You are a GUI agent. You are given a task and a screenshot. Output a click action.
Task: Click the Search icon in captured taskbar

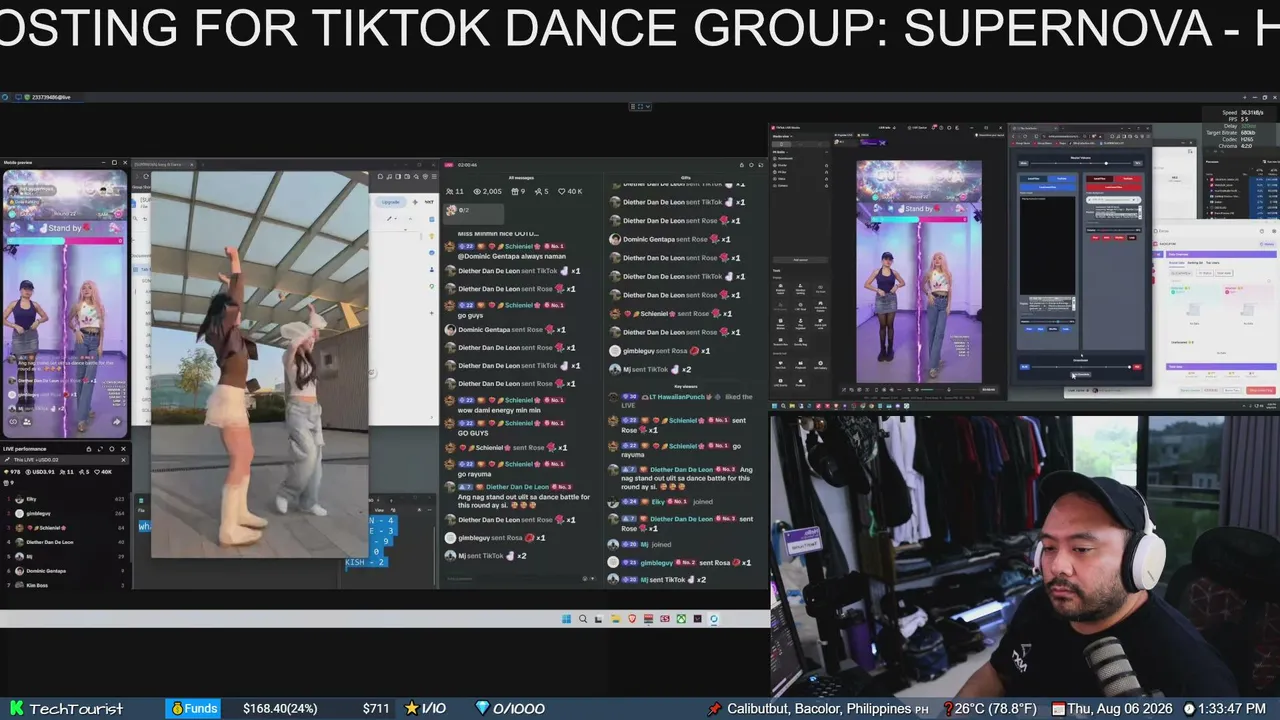(x=583, y=619)
